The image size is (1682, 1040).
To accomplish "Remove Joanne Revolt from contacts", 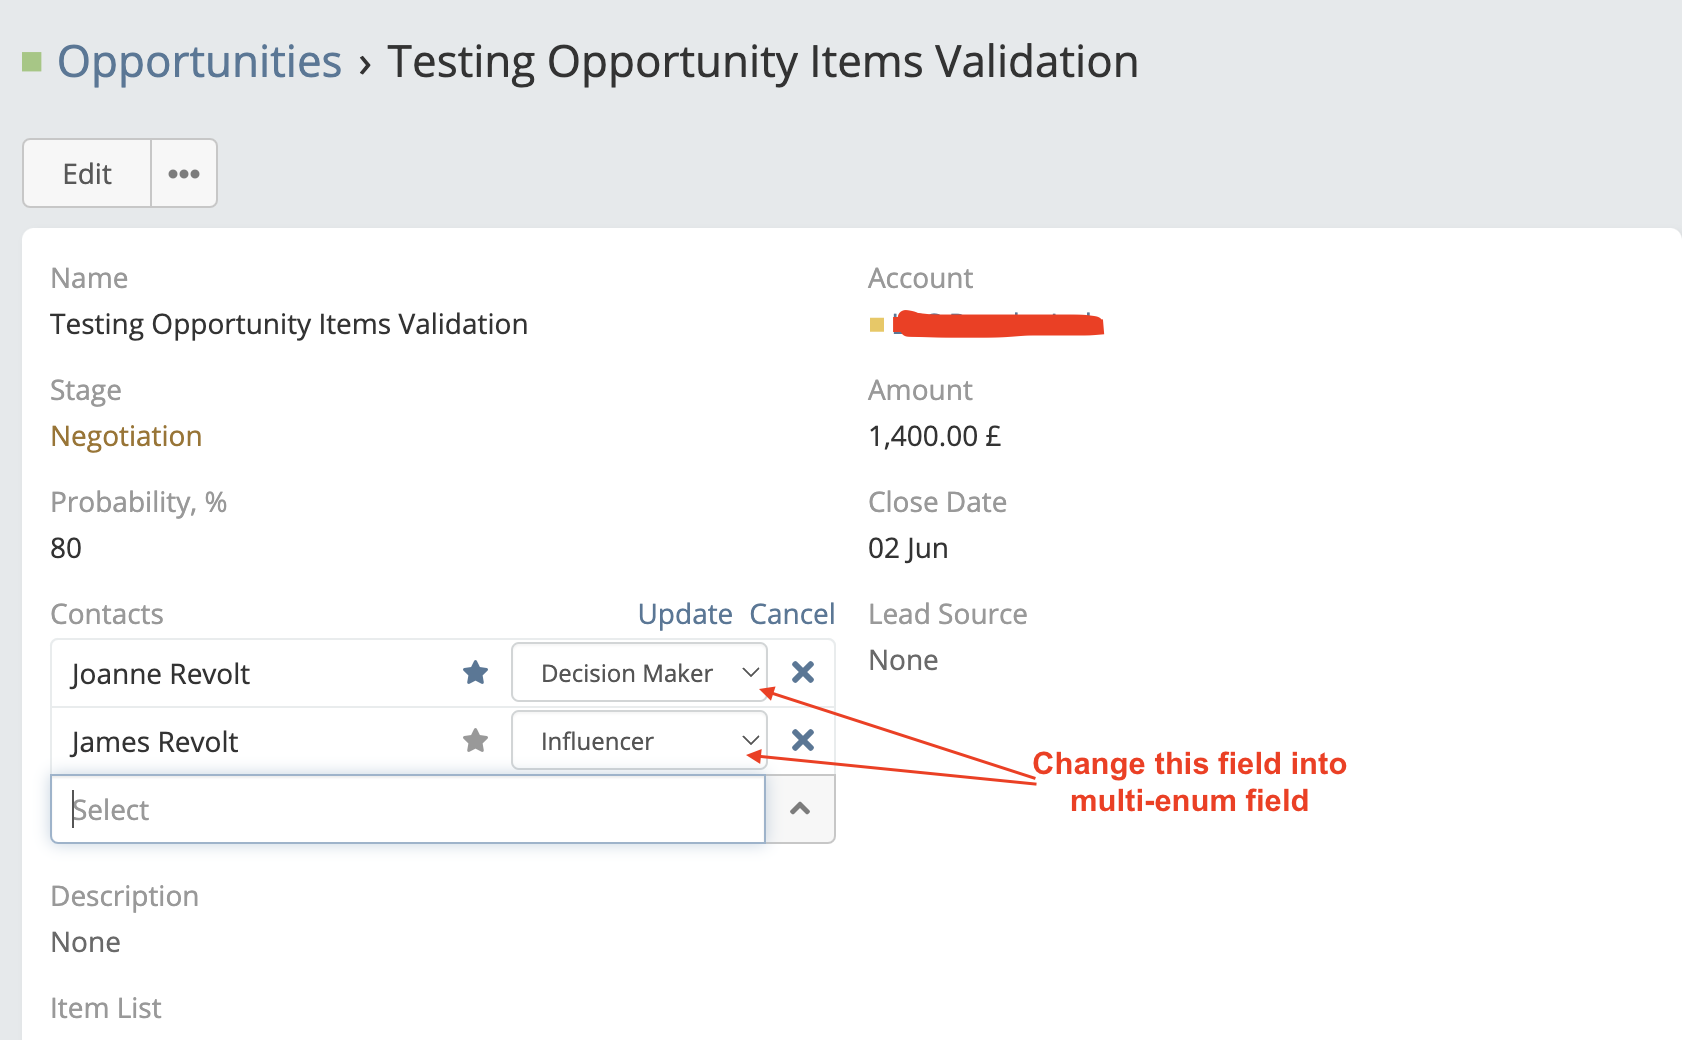I will pyautogui.click(x=802, y=673).
